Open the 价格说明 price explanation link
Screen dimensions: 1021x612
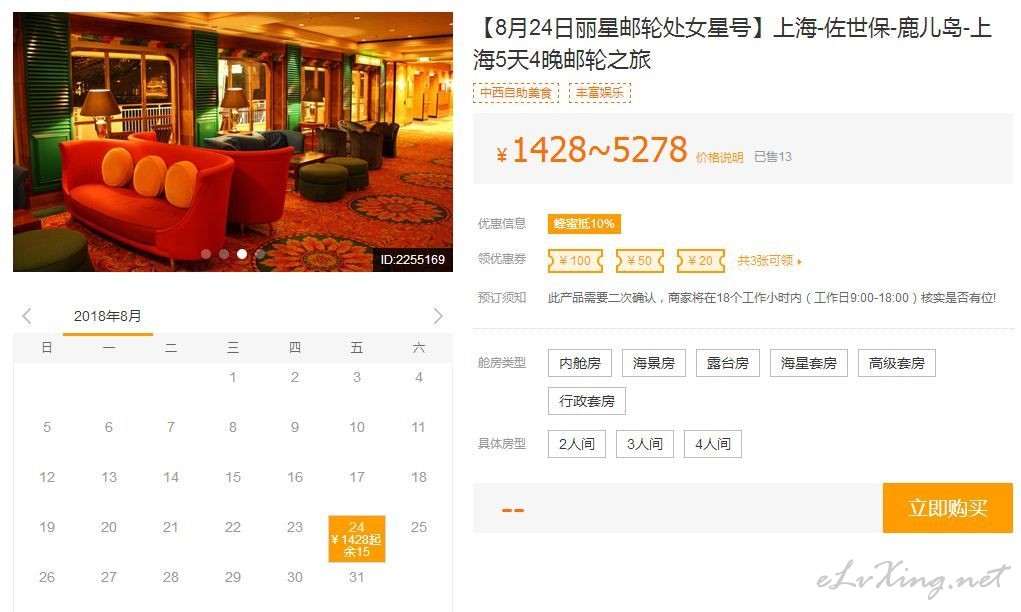pyautogui.click(x=720, y=158)
